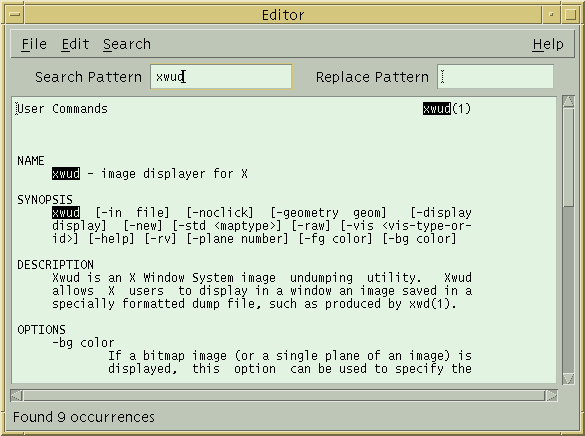Click highlighted xwud in the NAME section
This screenshot has height=436, width=585.
[66, 174]
